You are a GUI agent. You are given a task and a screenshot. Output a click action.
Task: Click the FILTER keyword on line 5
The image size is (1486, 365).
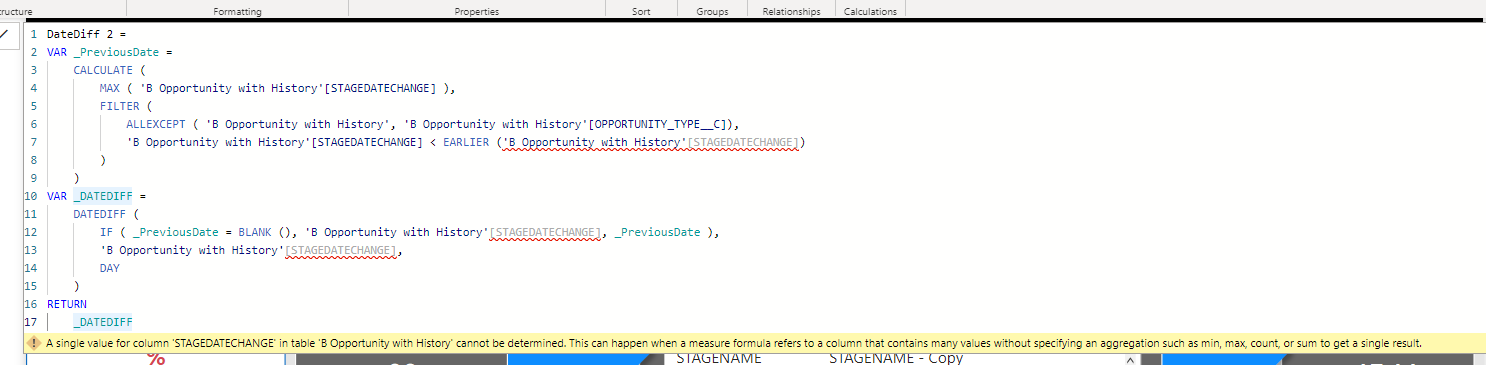coord(119,106)
